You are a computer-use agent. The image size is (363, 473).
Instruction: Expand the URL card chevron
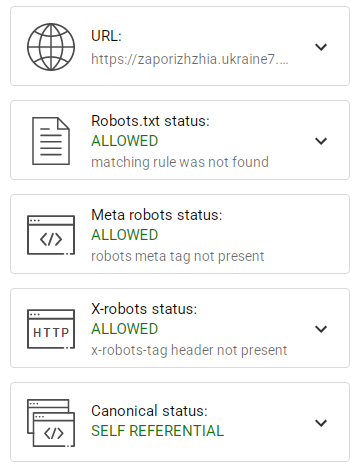point(321,47)
